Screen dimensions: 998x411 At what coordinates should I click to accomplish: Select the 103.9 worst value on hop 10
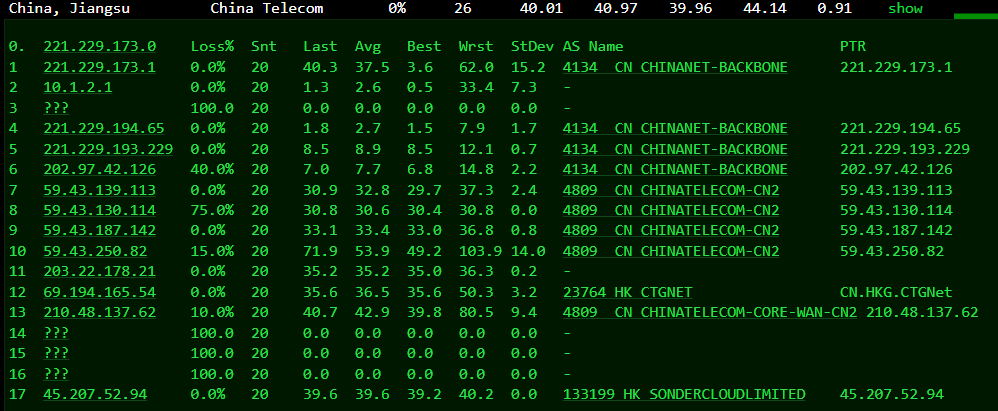coord(481,251)
